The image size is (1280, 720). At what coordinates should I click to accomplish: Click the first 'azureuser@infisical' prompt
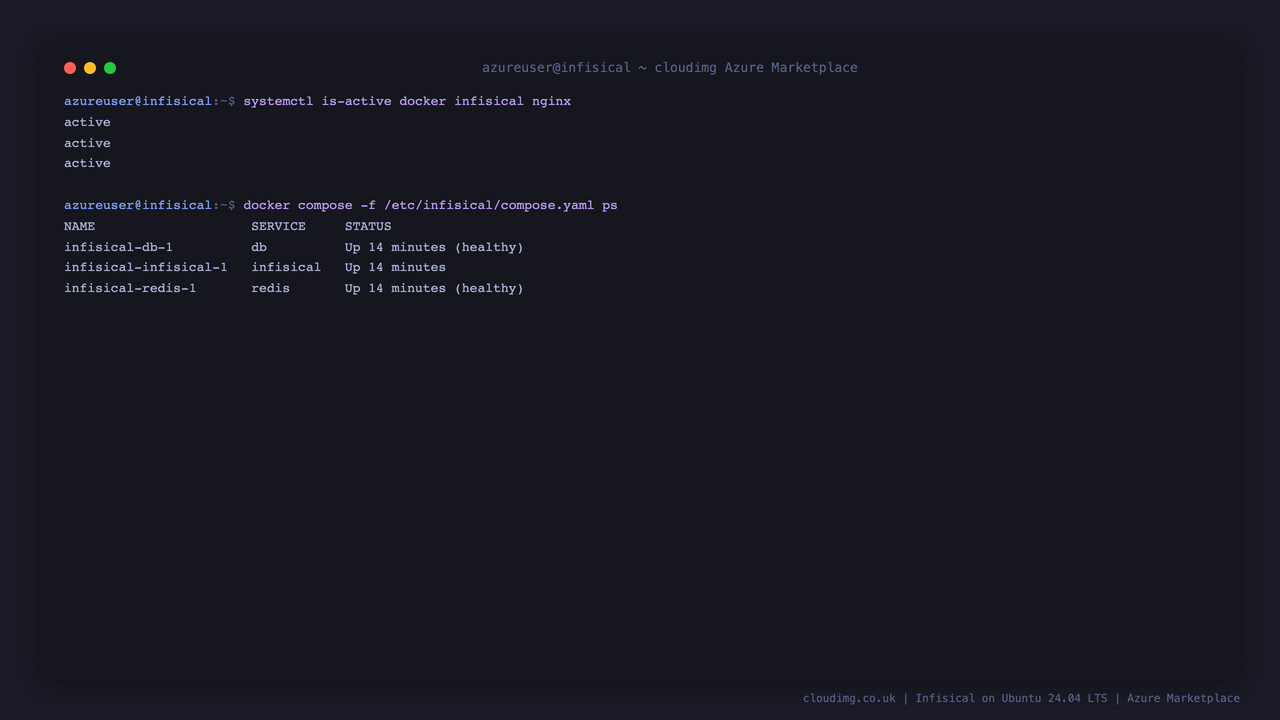pyautogui.click(x=138, y=101)
